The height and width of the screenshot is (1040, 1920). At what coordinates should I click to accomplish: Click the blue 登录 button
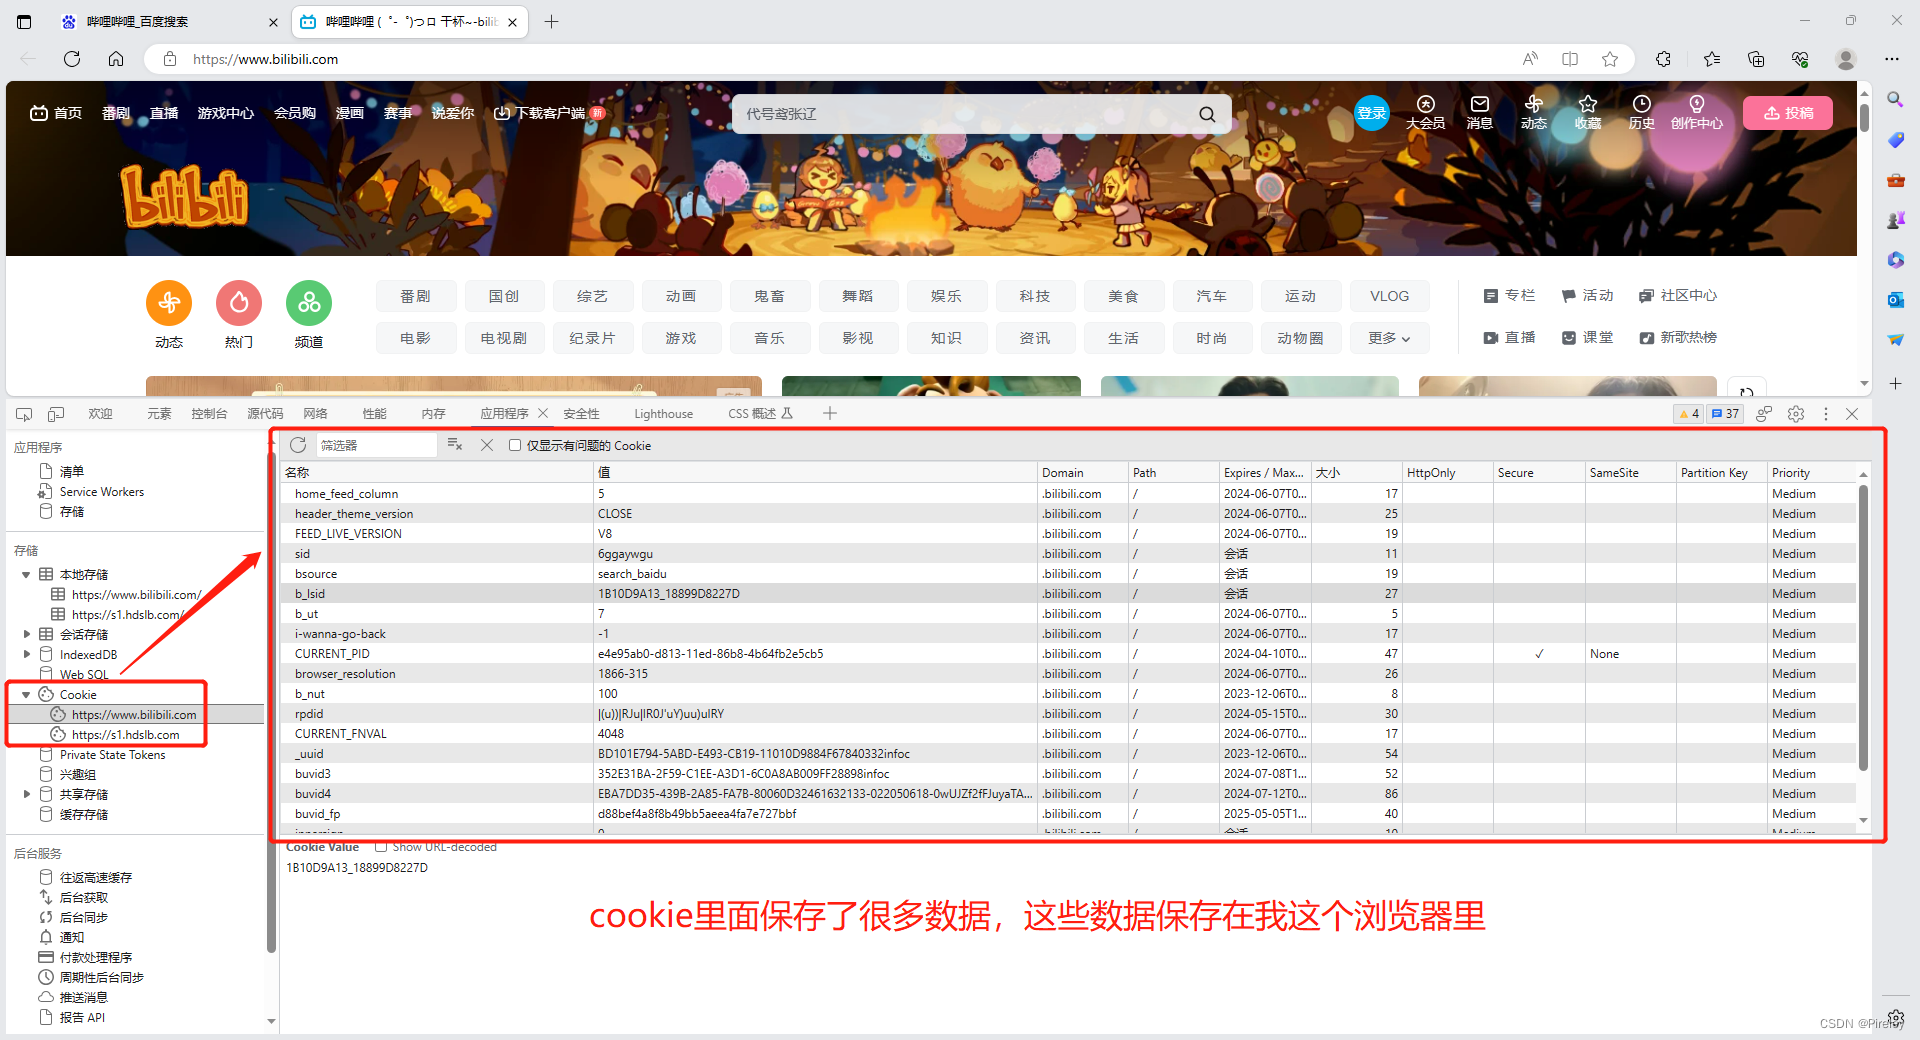pyautogui.click(x=1371, y=113)
